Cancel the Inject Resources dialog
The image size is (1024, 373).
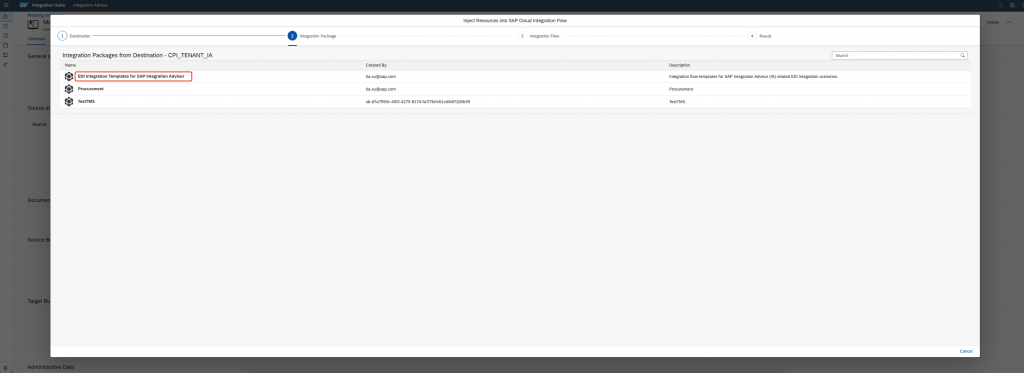pos(966,351)
